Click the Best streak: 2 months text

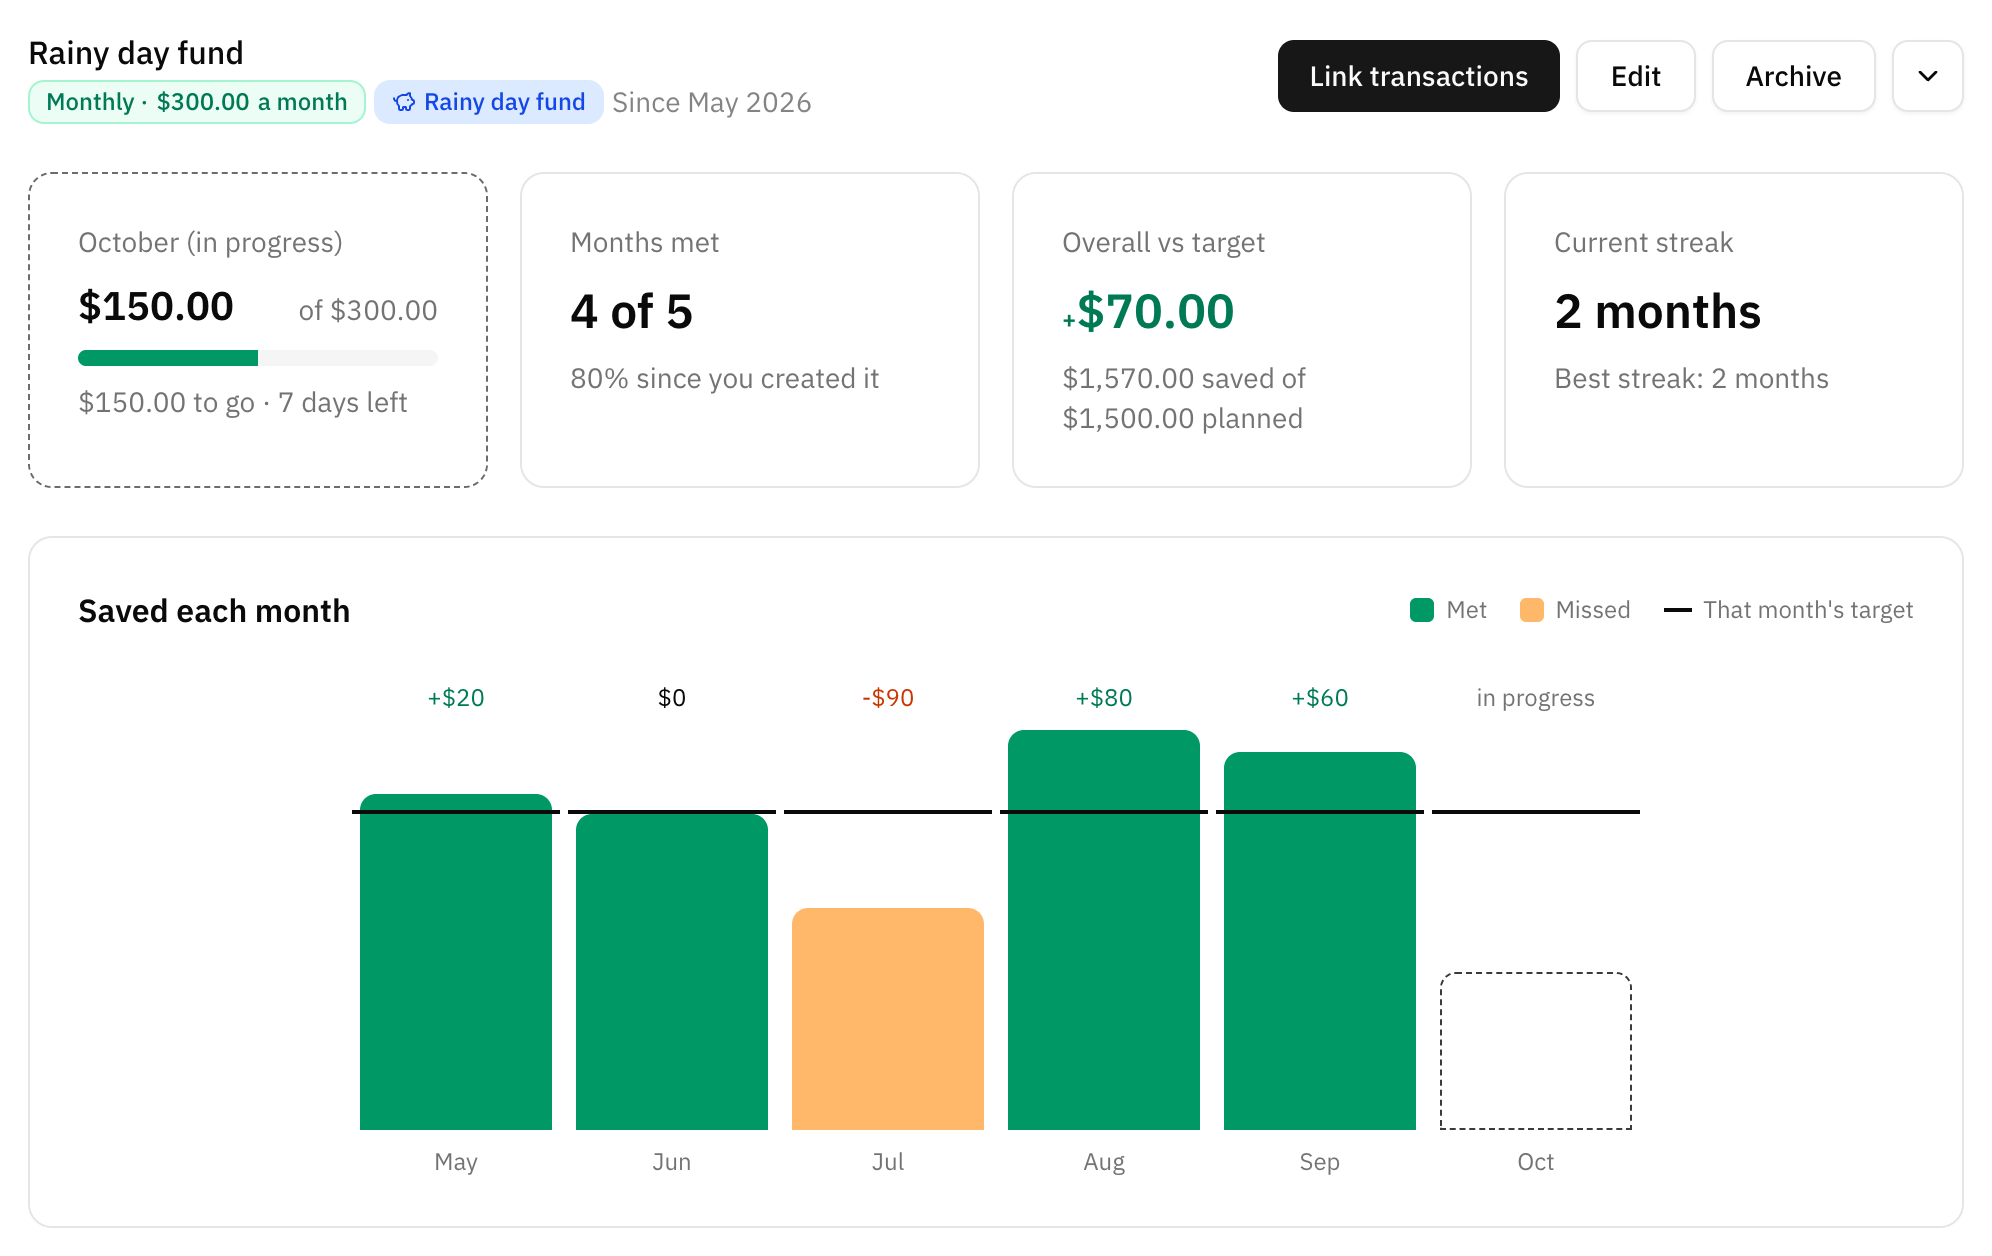coord(1691,378)
